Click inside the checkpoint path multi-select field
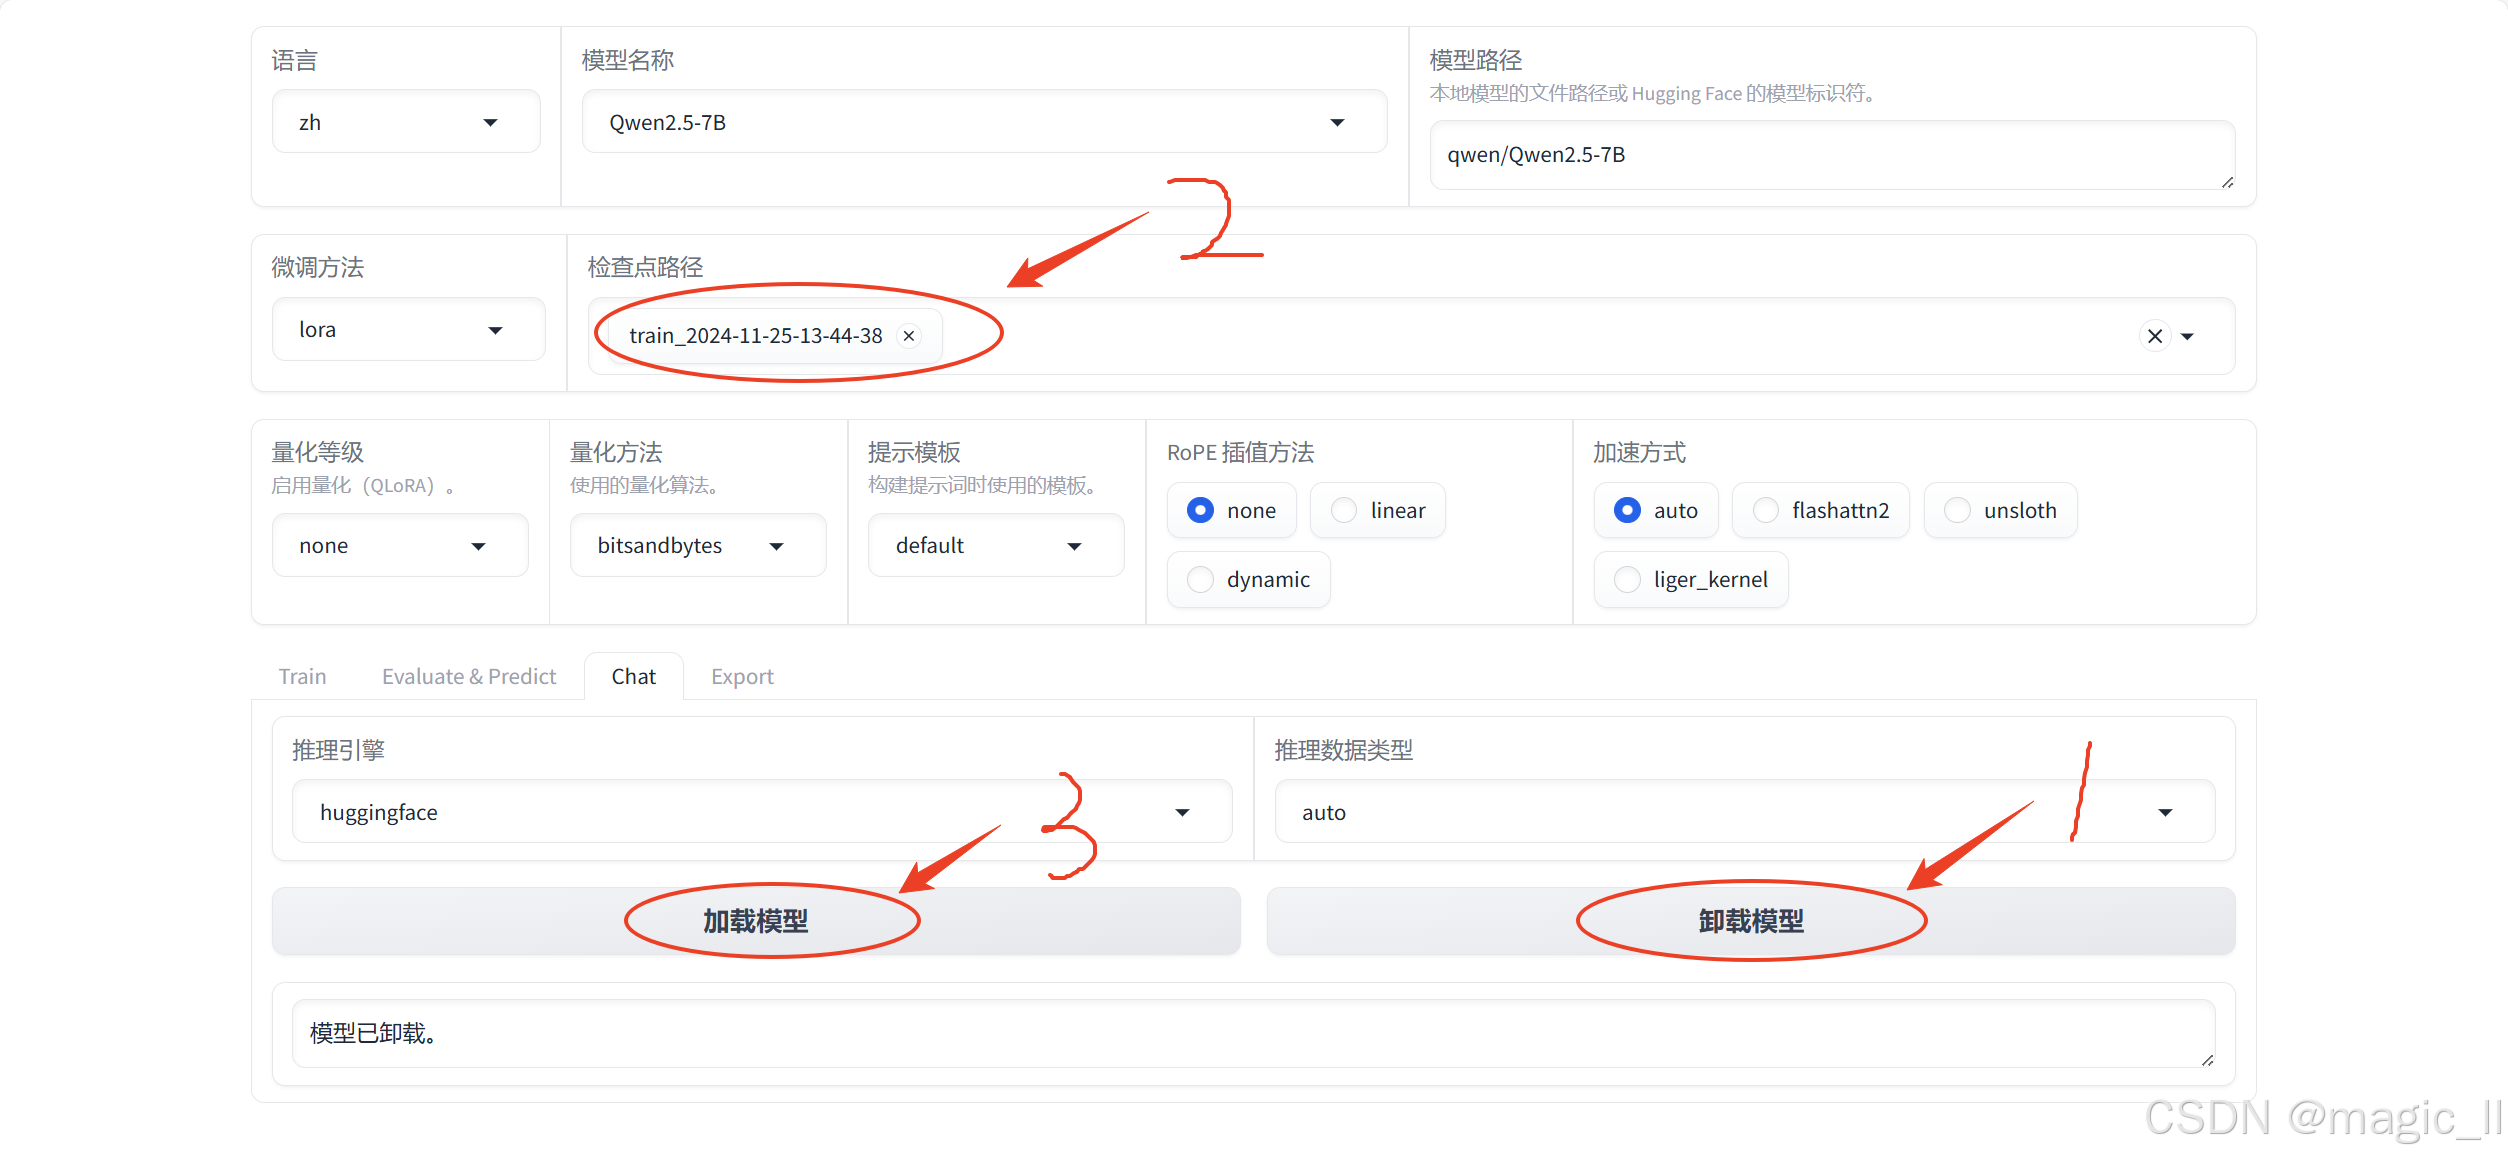Screen dimensions: 2508x1158 pyautogui.click(x=1410, y=336)
